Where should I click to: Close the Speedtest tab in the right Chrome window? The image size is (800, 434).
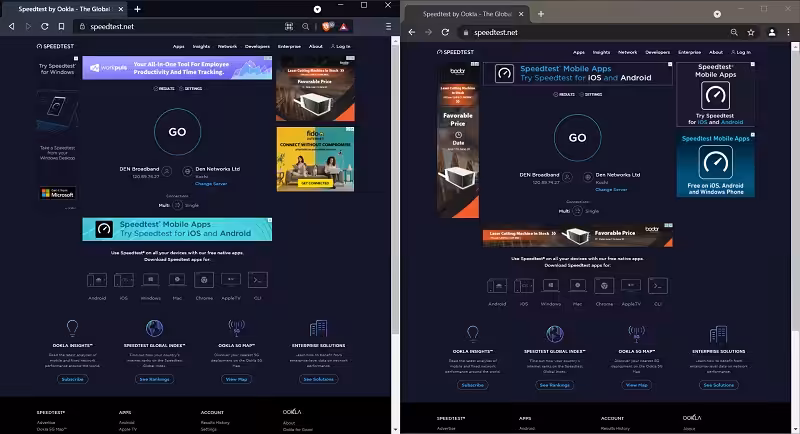(x=521, y=14)
